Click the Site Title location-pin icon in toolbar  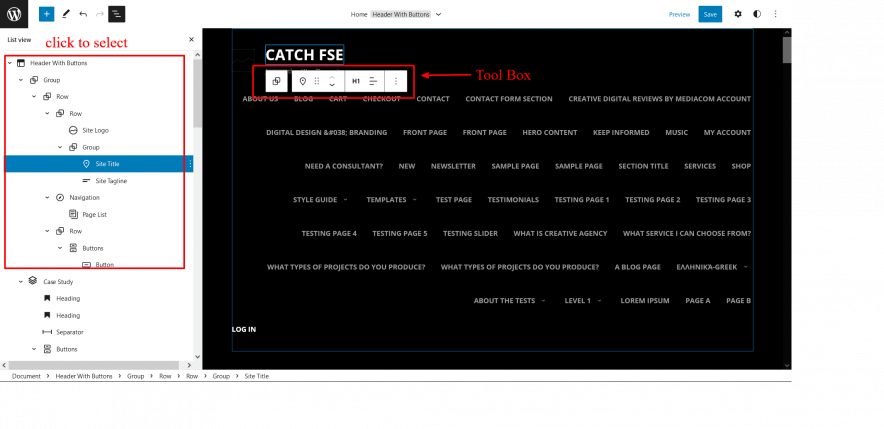click(x=303, y=81)
